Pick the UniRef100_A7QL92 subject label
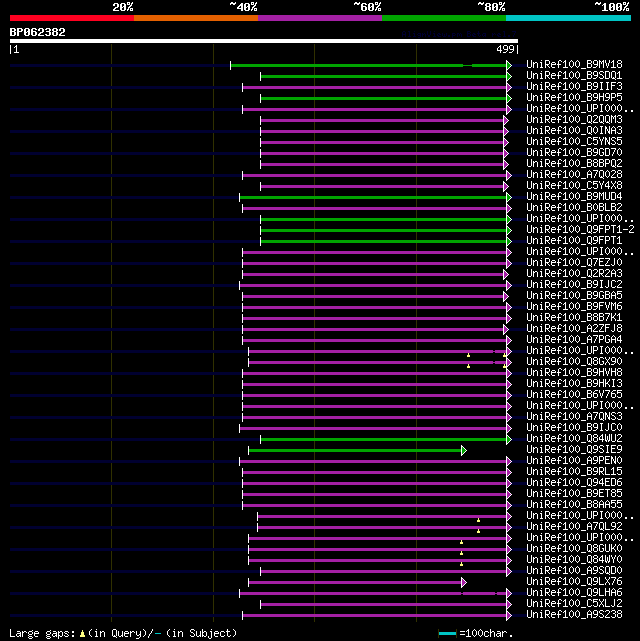Screen dimensions: 640x641 click(x=574, y=527)
